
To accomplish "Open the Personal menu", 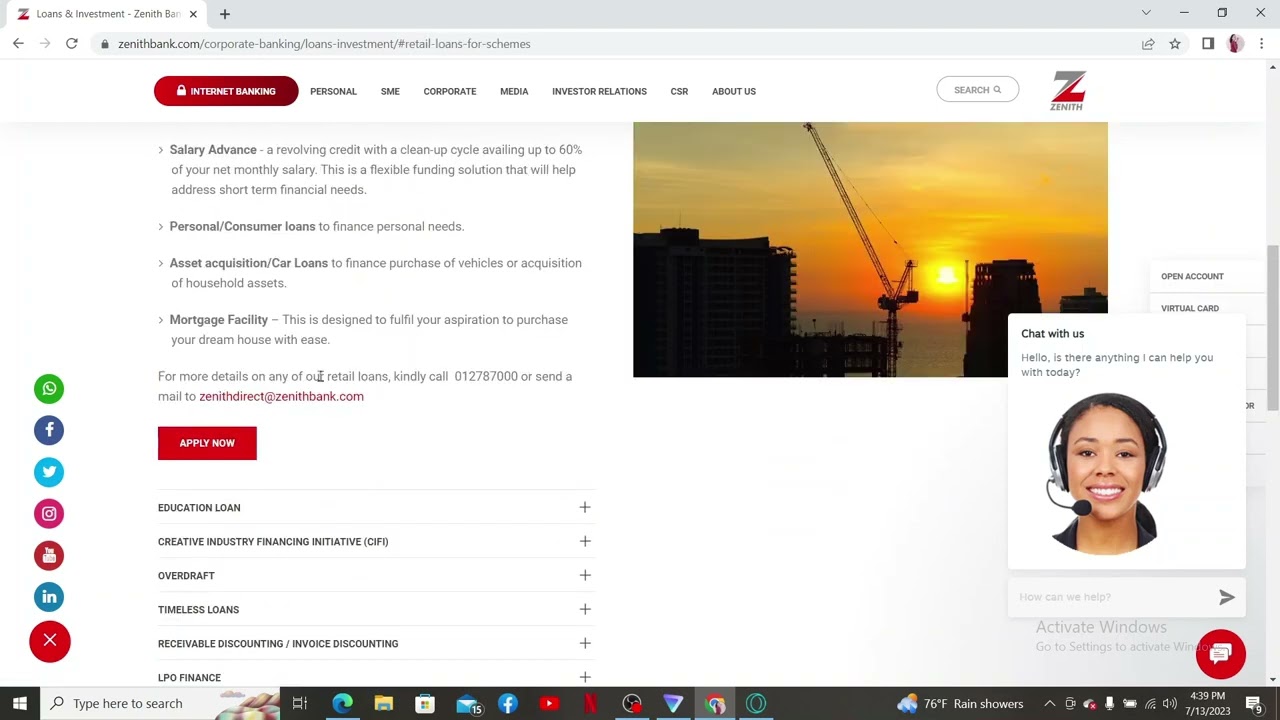I will pyautogui.click(x=333, y=91).
